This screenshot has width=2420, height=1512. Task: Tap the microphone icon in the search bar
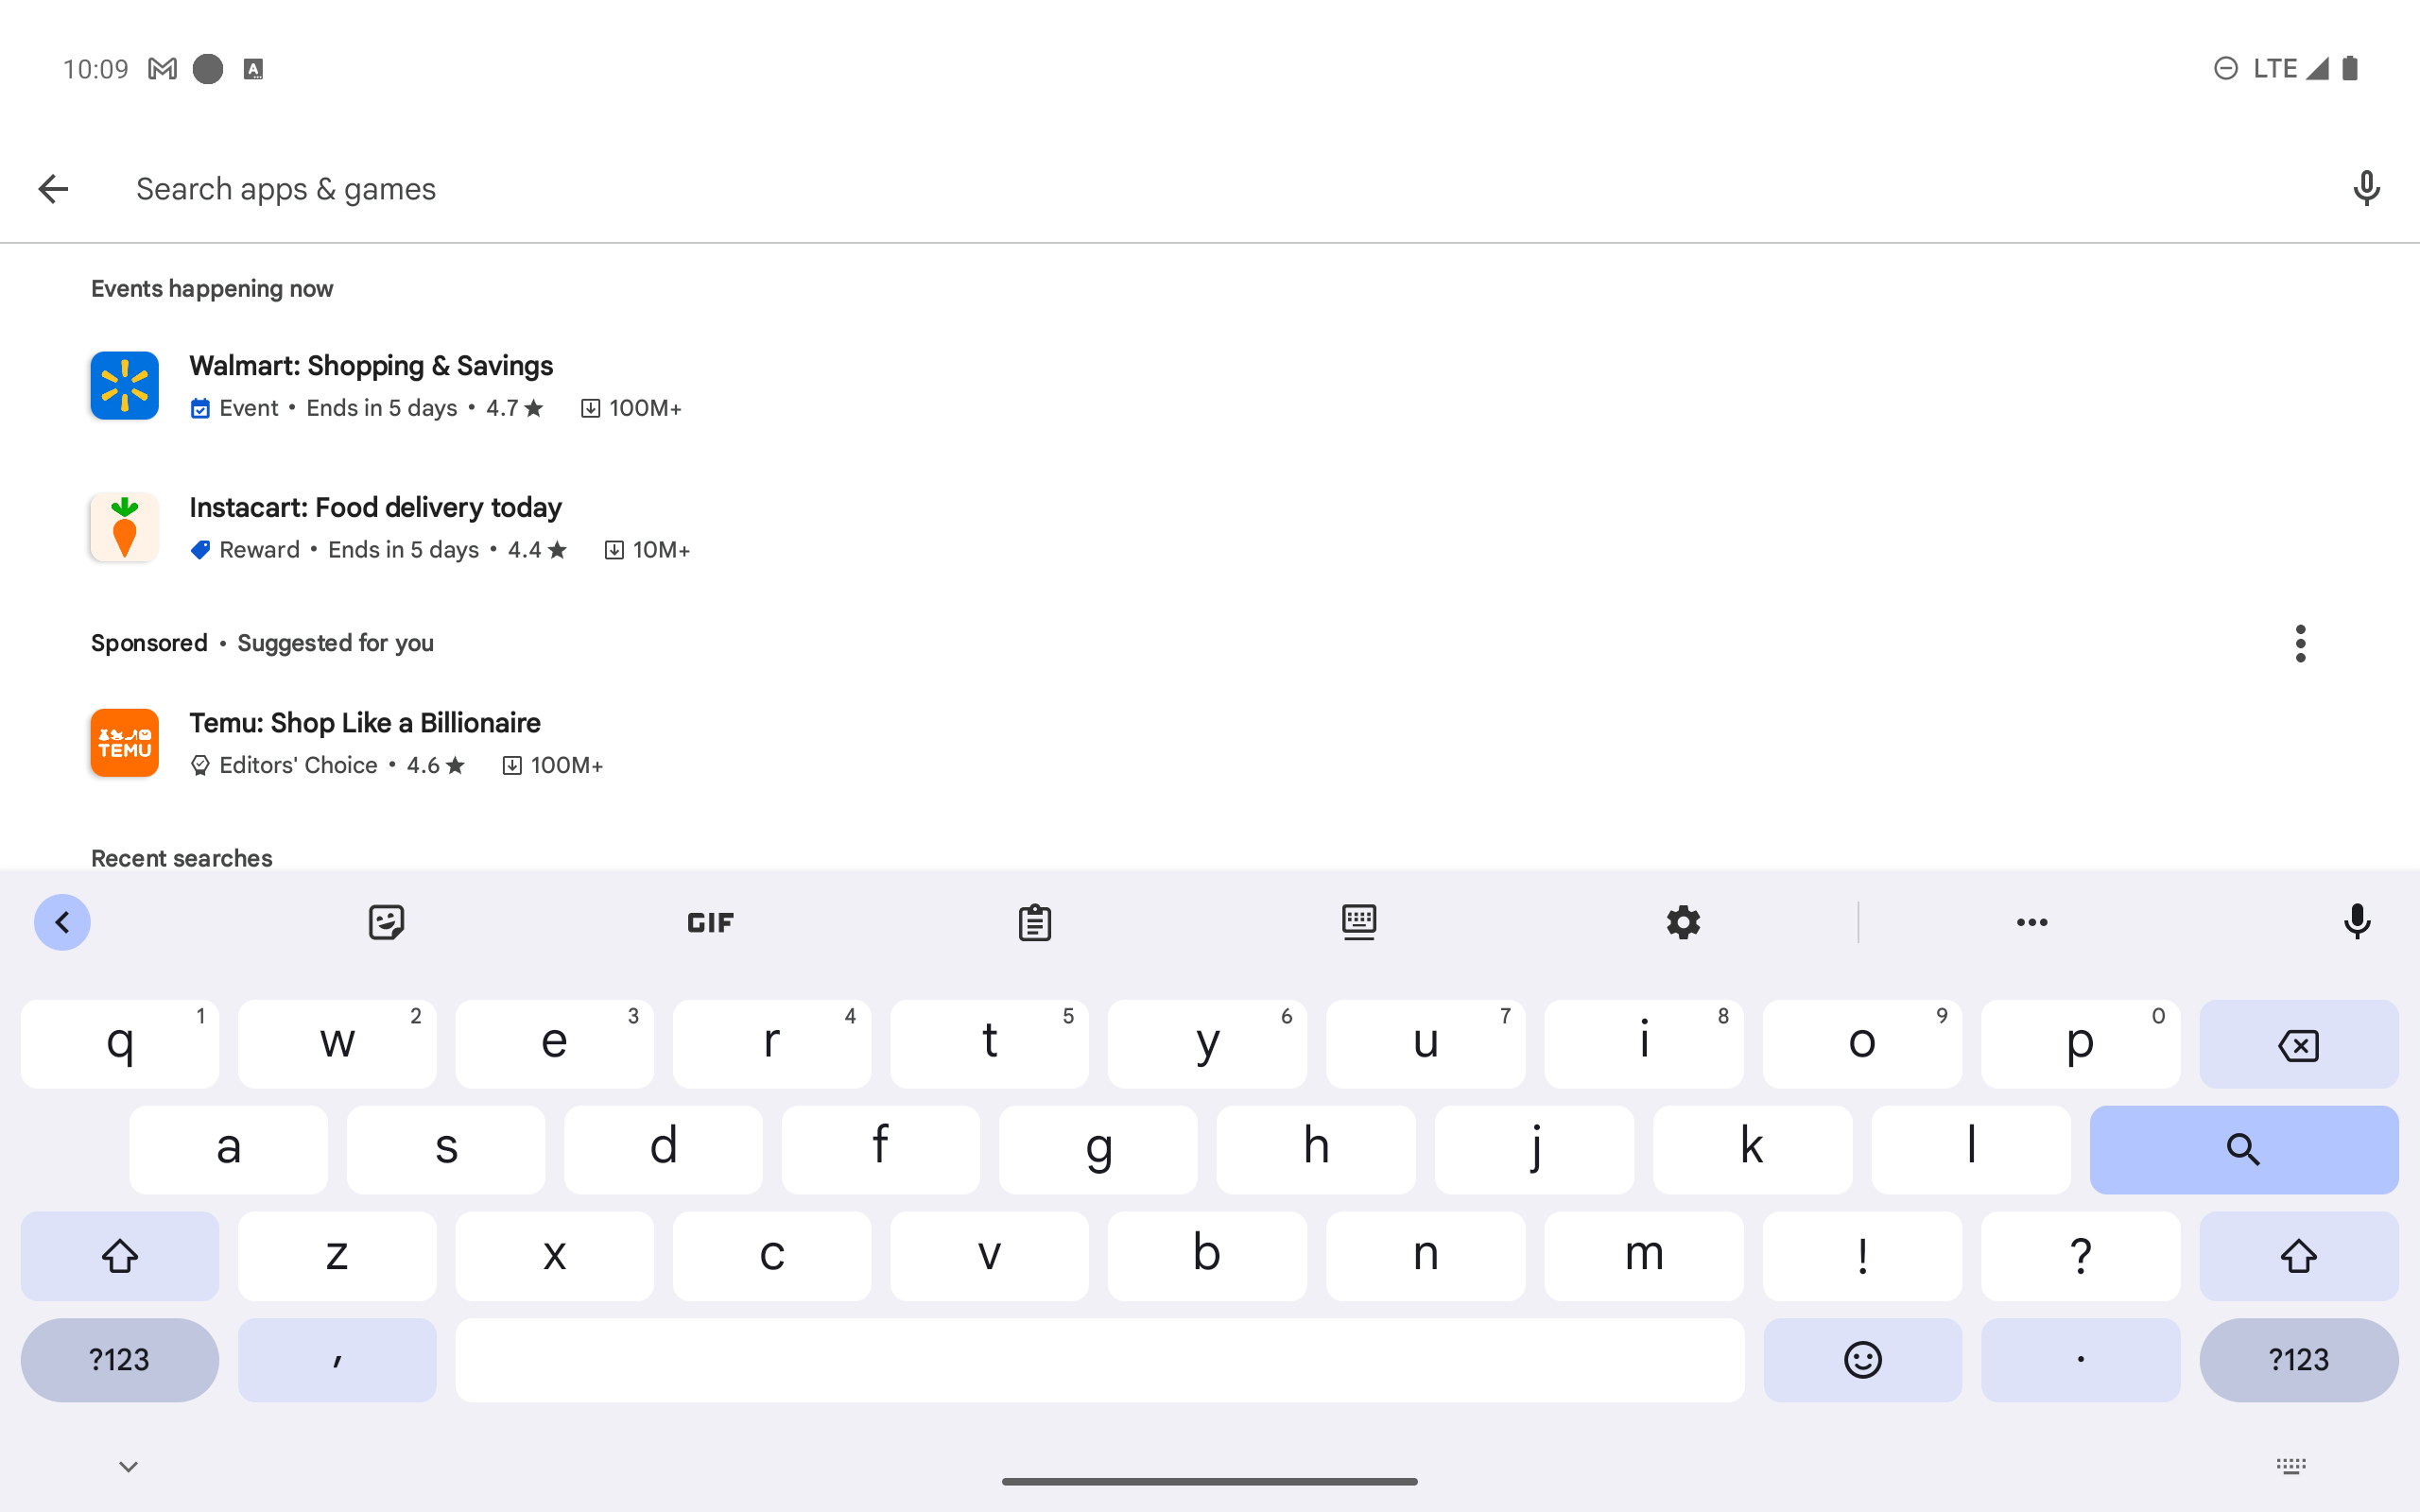pyautogui.click(x=2366, y=188)
